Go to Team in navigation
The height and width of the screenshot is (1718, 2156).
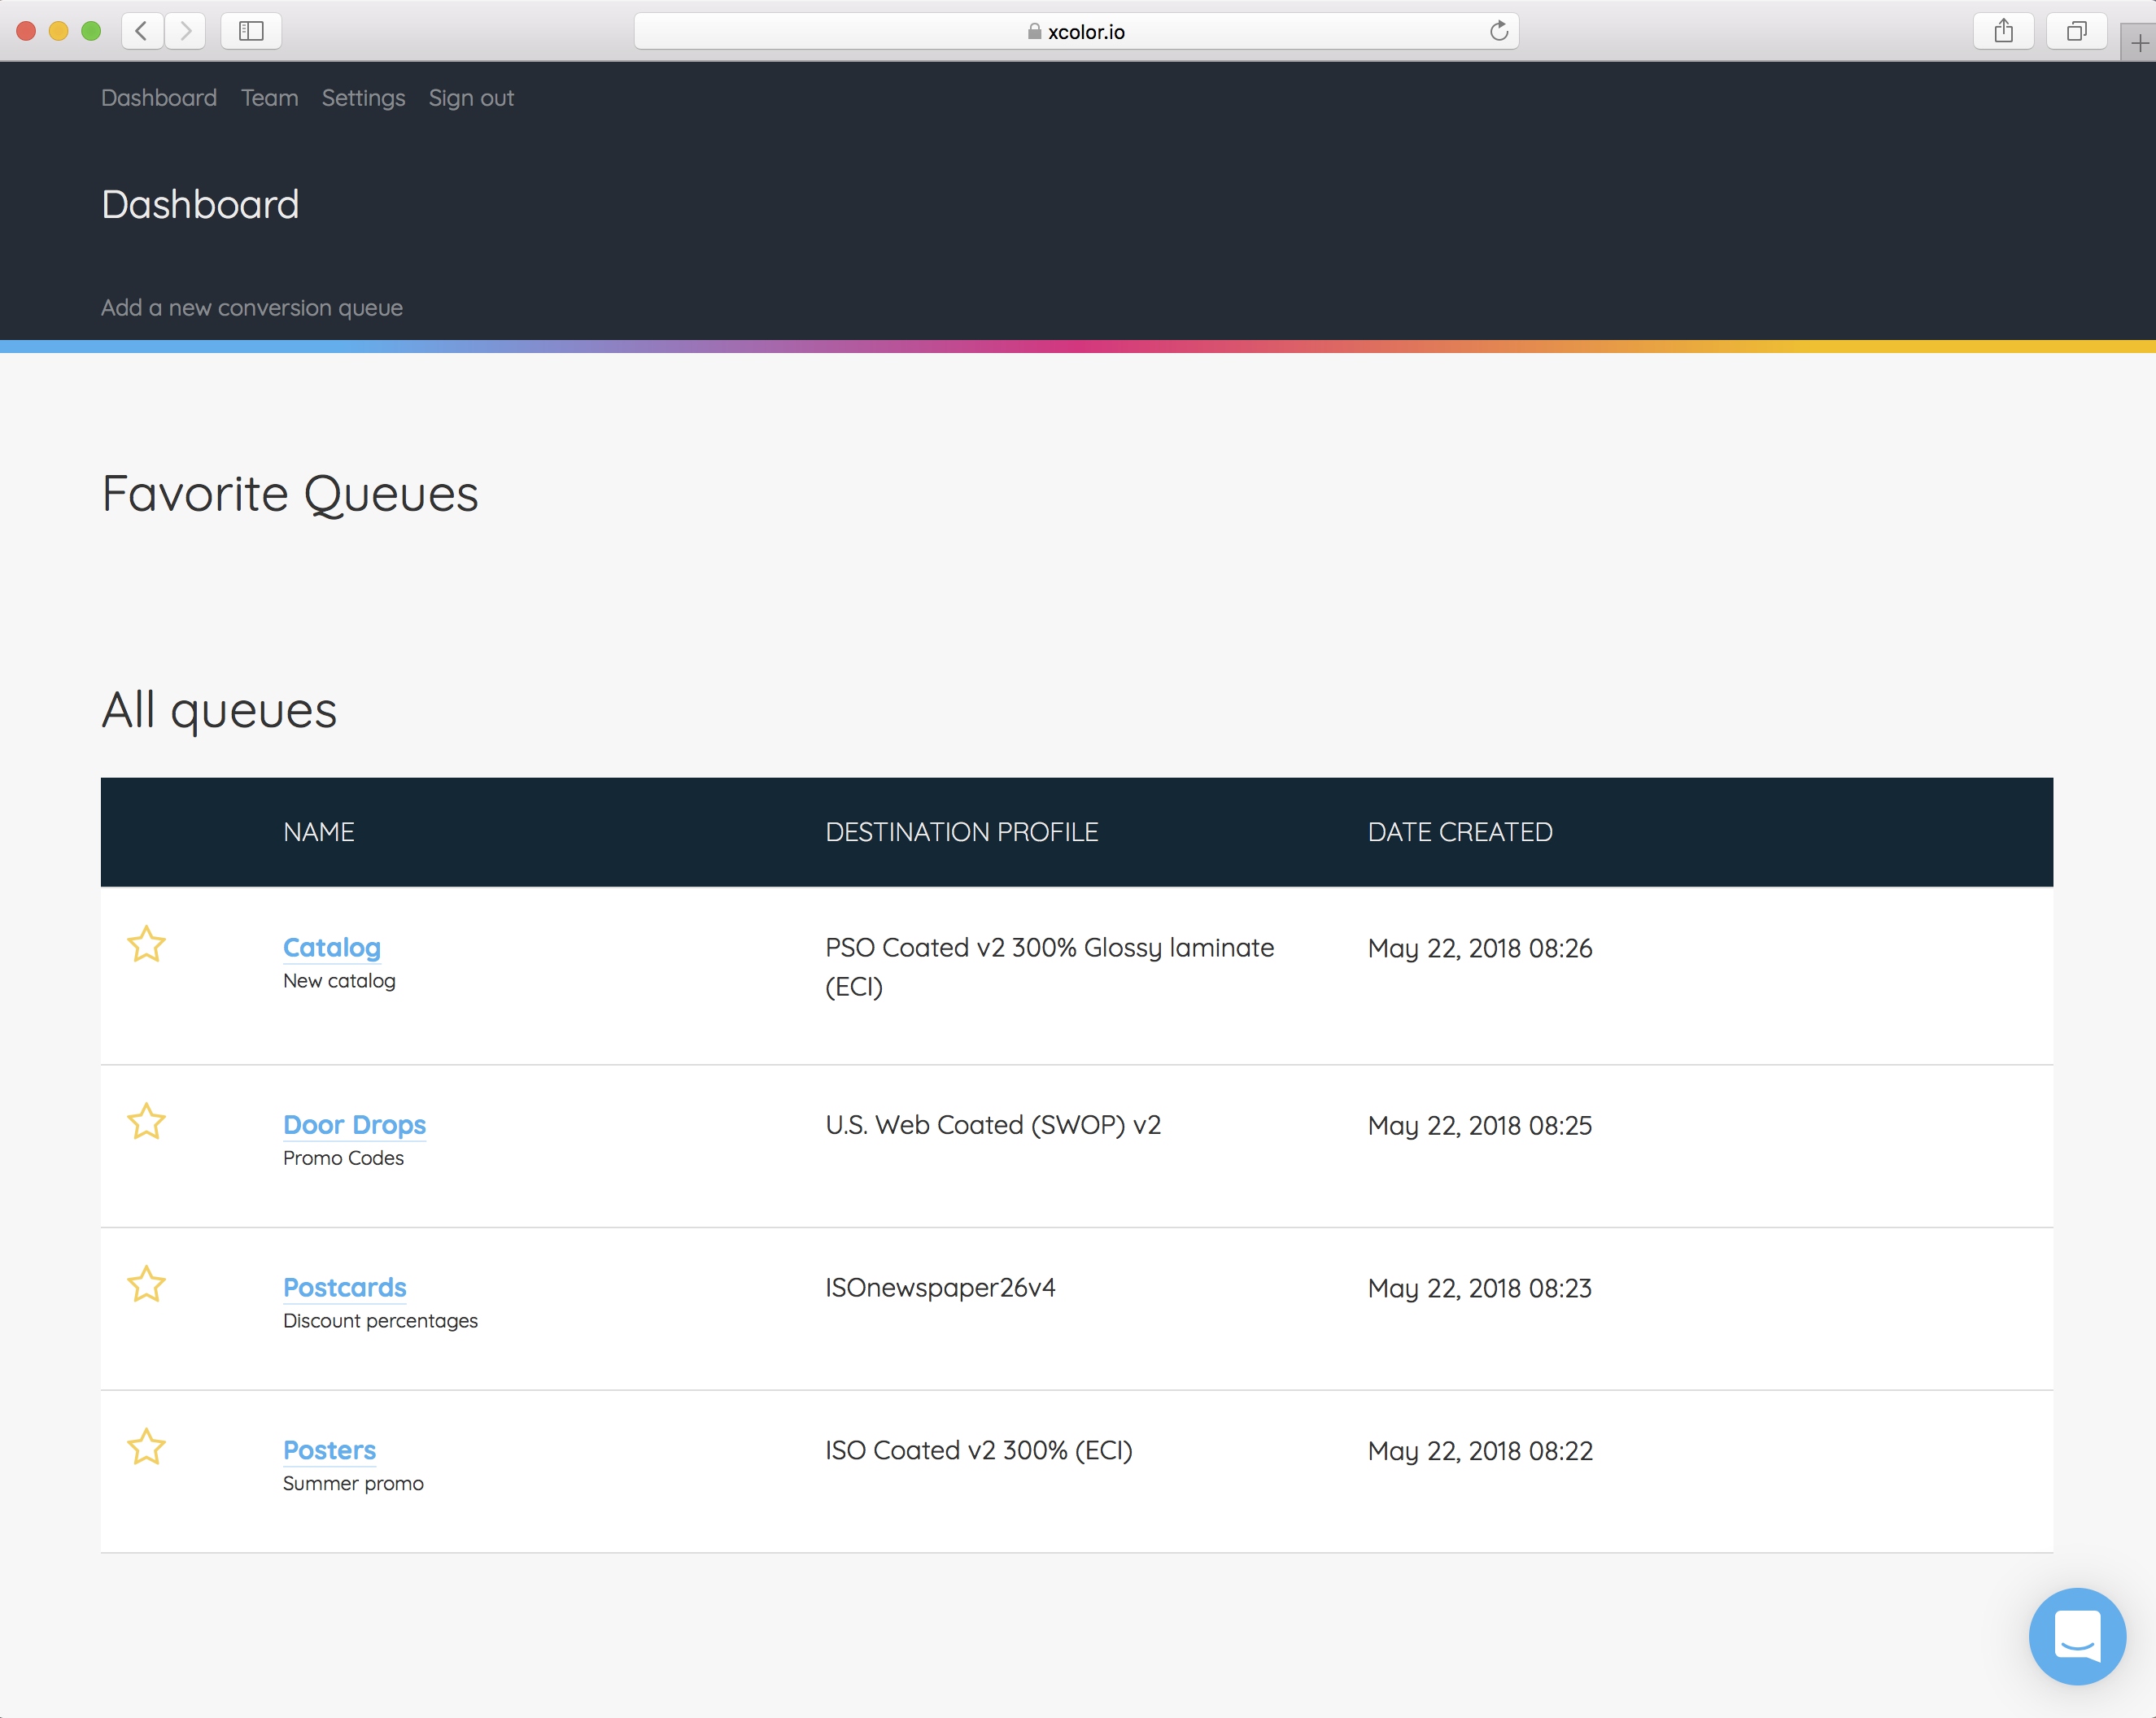(269, 98)
